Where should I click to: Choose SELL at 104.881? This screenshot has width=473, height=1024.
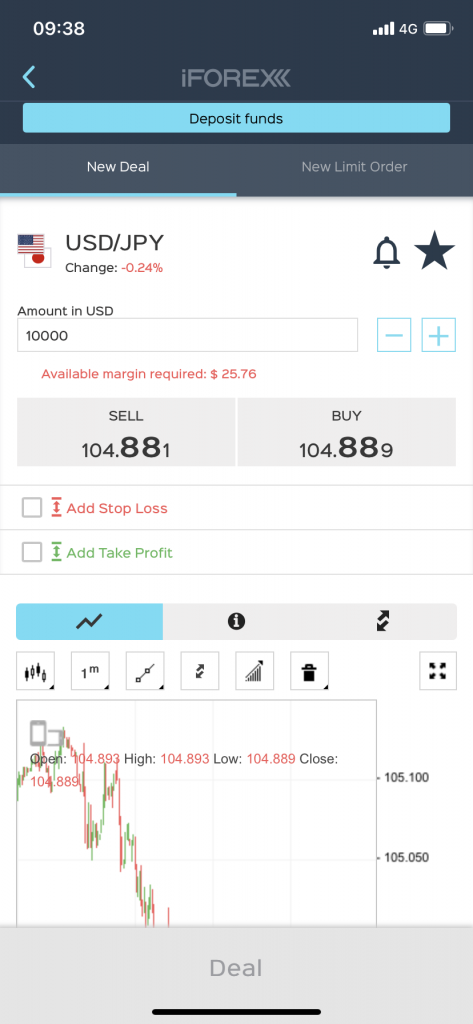[126, 432]
